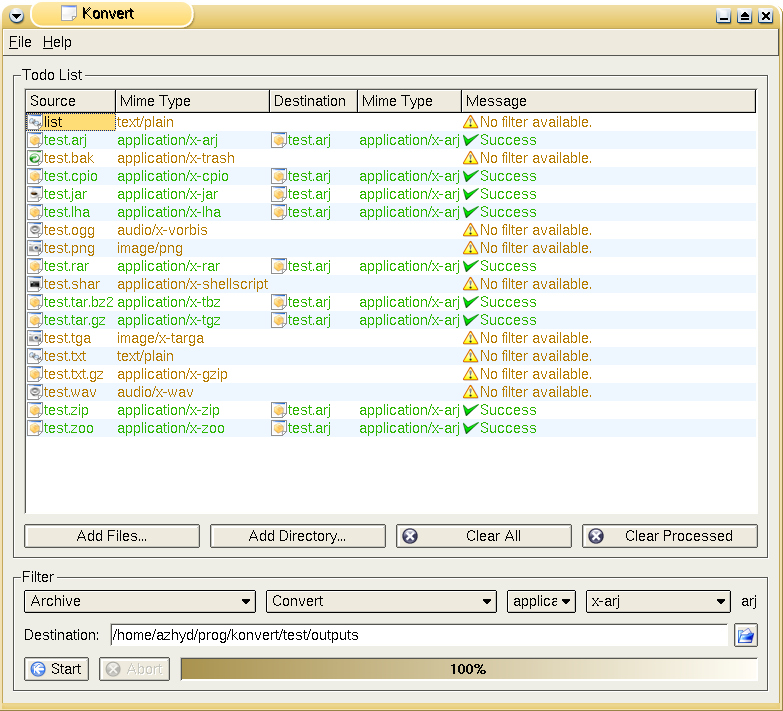
Task: Sort list by the Source column header
Action: (70, 101)
